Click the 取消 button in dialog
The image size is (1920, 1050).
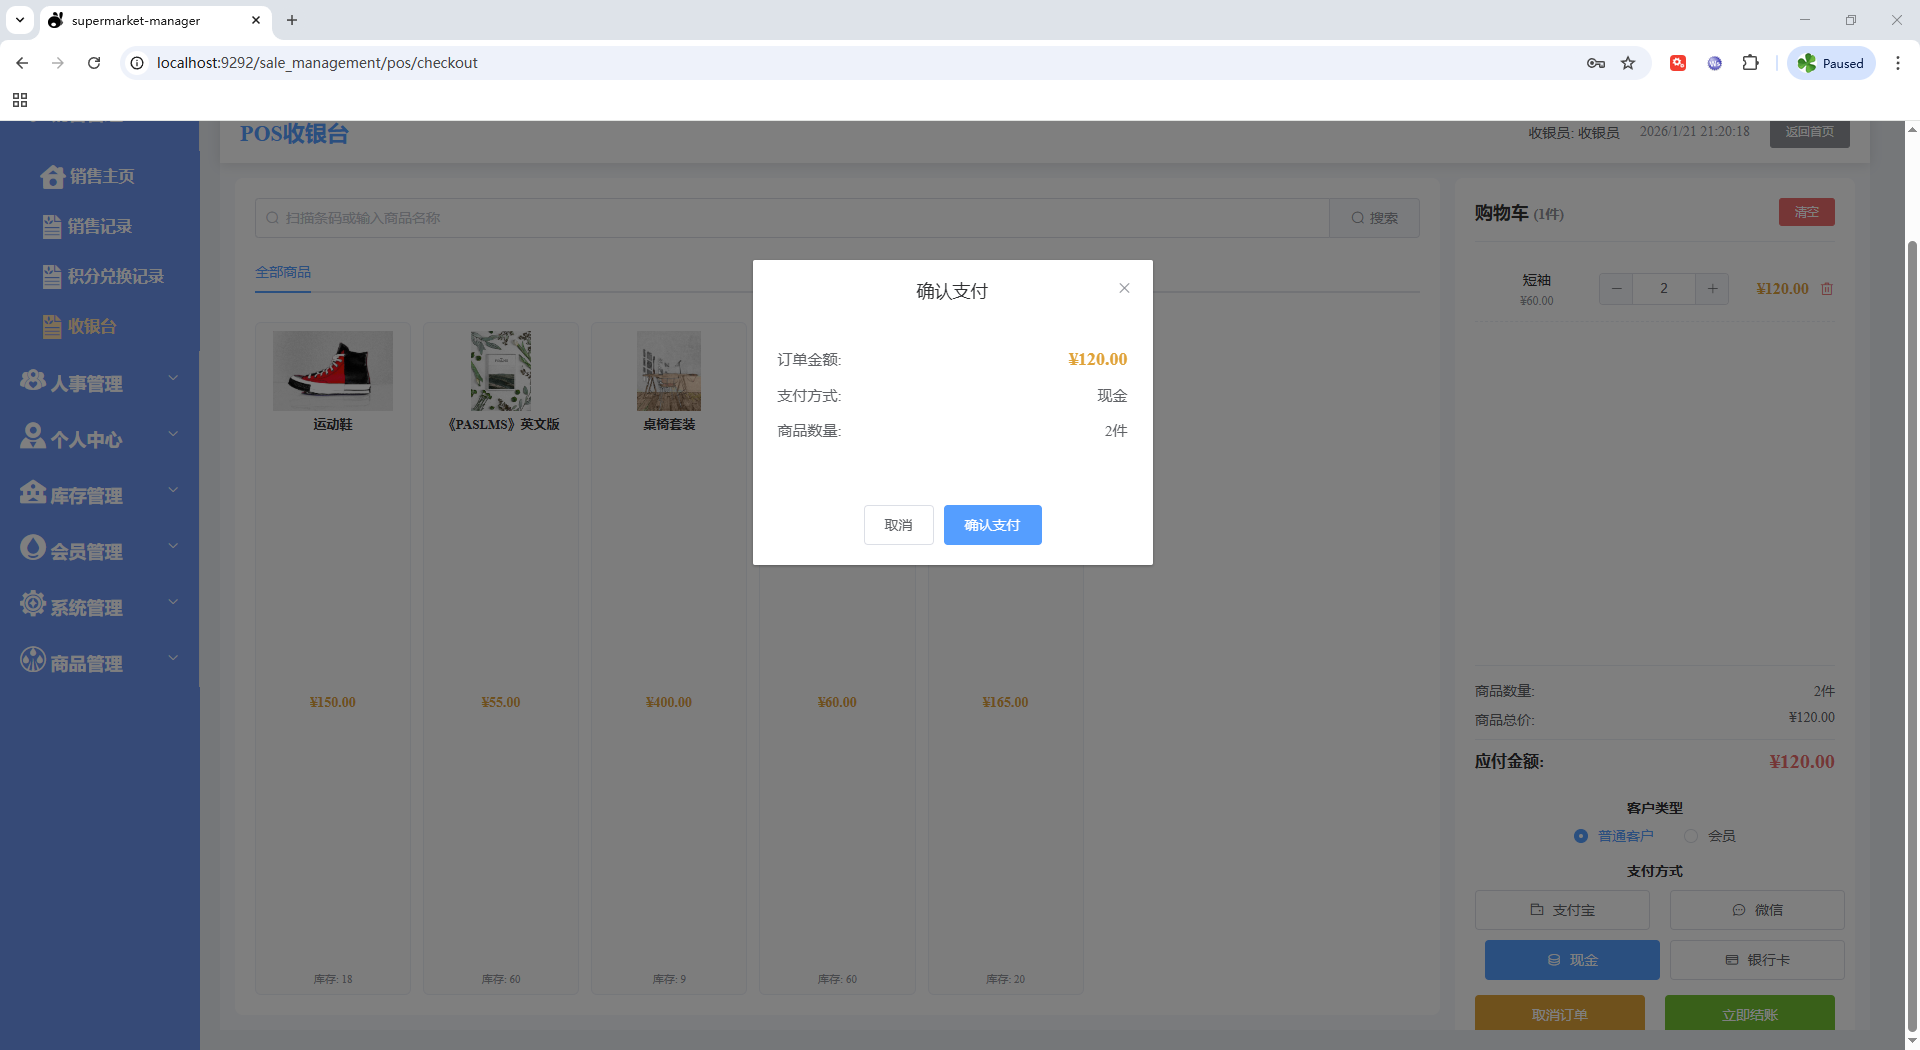[x=898, y=525]
